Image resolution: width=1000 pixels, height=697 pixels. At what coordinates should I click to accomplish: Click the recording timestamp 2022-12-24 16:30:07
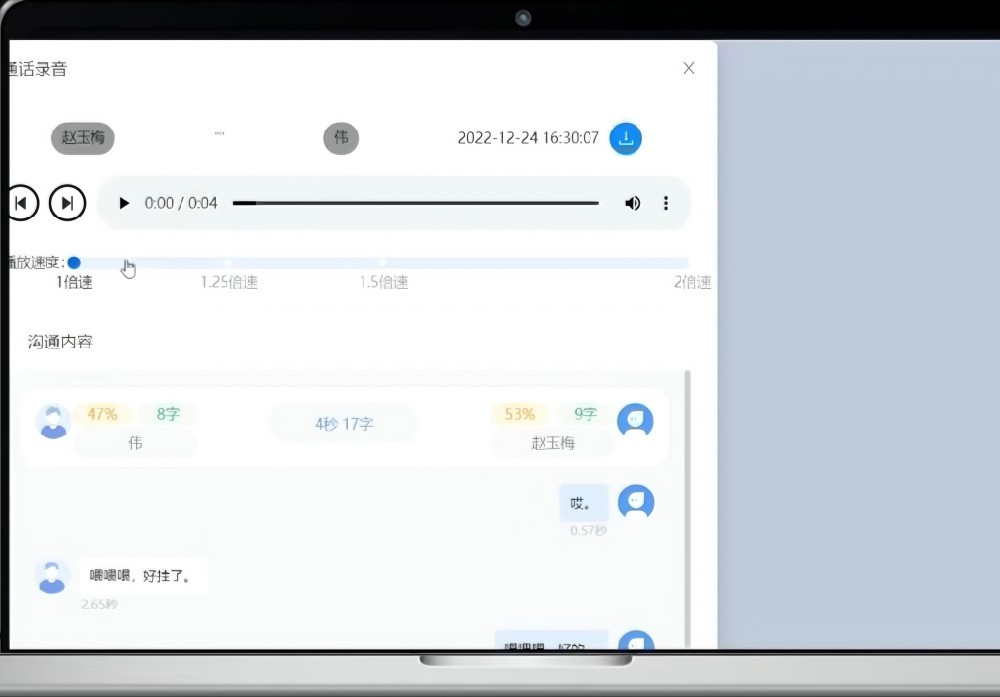pyautogui.click(x=528, y=138)
